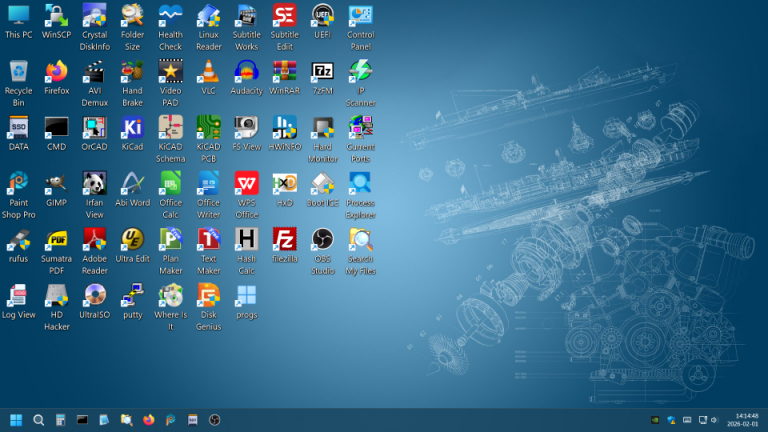768x432 pixels.
Task: Open the HWiNFO desktop icon
Action: (x=284, y=128)
